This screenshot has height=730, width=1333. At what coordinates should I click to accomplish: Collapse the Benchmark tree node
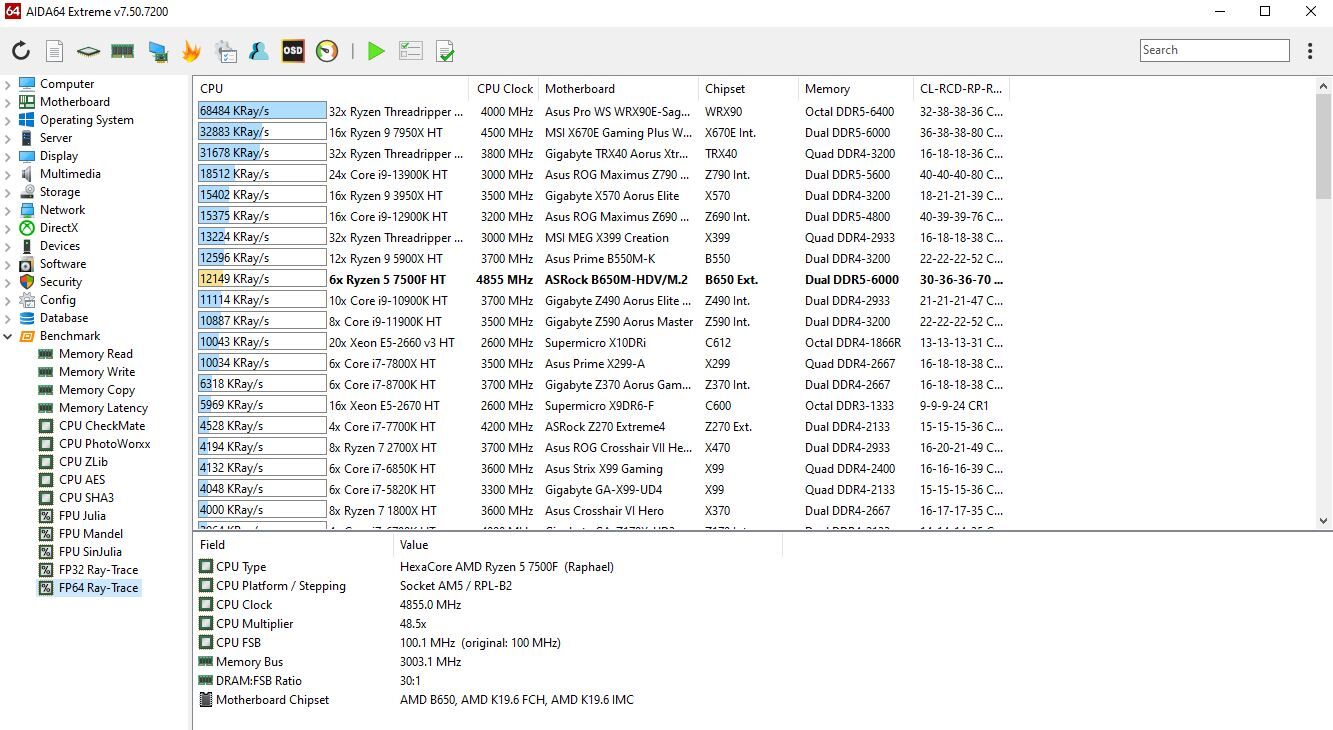point(8,336)
